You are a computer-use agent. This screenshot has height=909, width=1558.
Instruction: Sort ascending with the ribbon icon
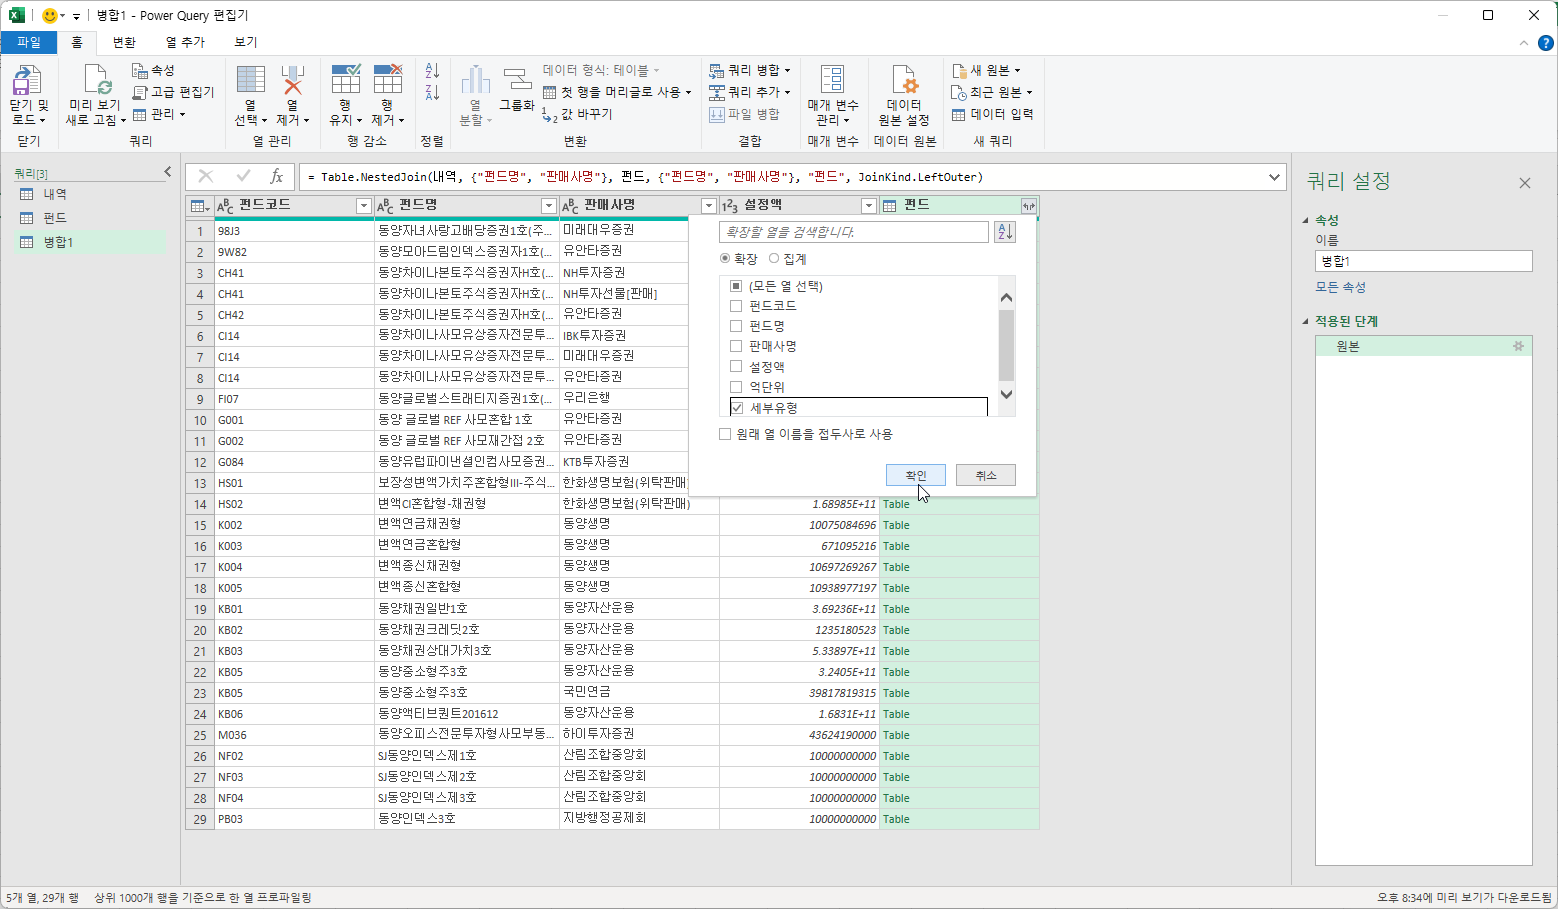(432, 71)
